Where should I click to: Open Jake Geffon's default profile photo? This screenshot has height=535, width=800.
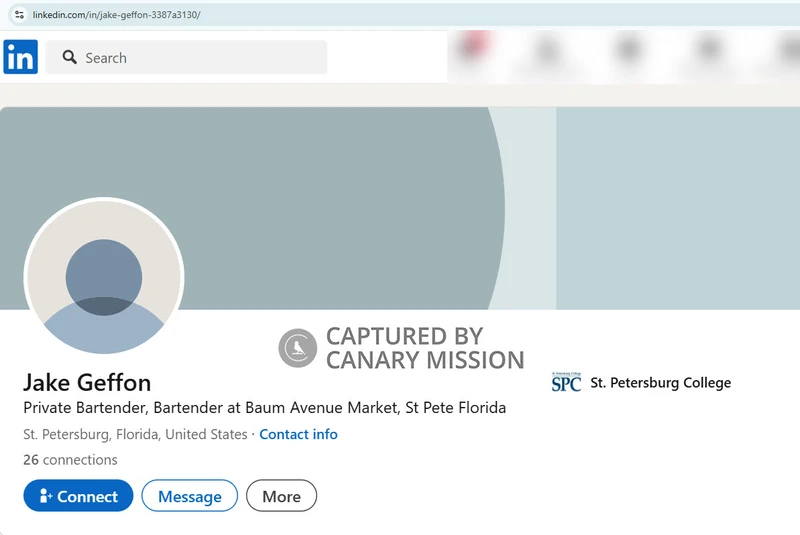click(x=103, y=277)
